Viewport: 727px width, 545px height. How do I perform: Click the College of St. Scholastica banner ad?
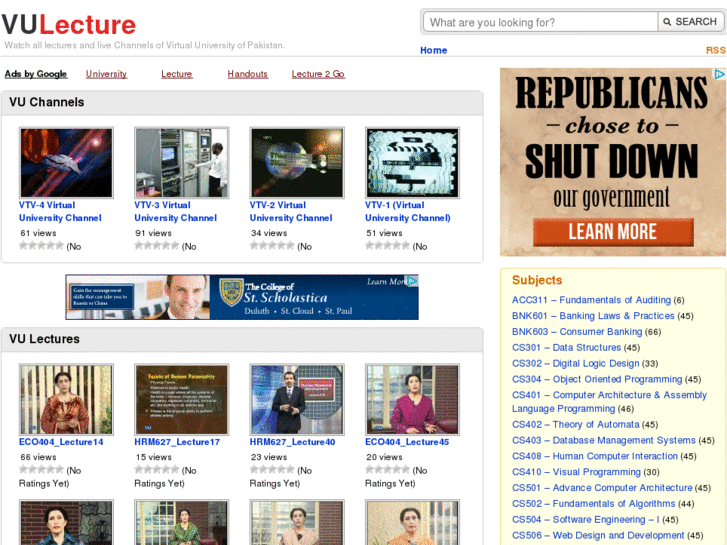pyautogui.click(x=242, y=297)
